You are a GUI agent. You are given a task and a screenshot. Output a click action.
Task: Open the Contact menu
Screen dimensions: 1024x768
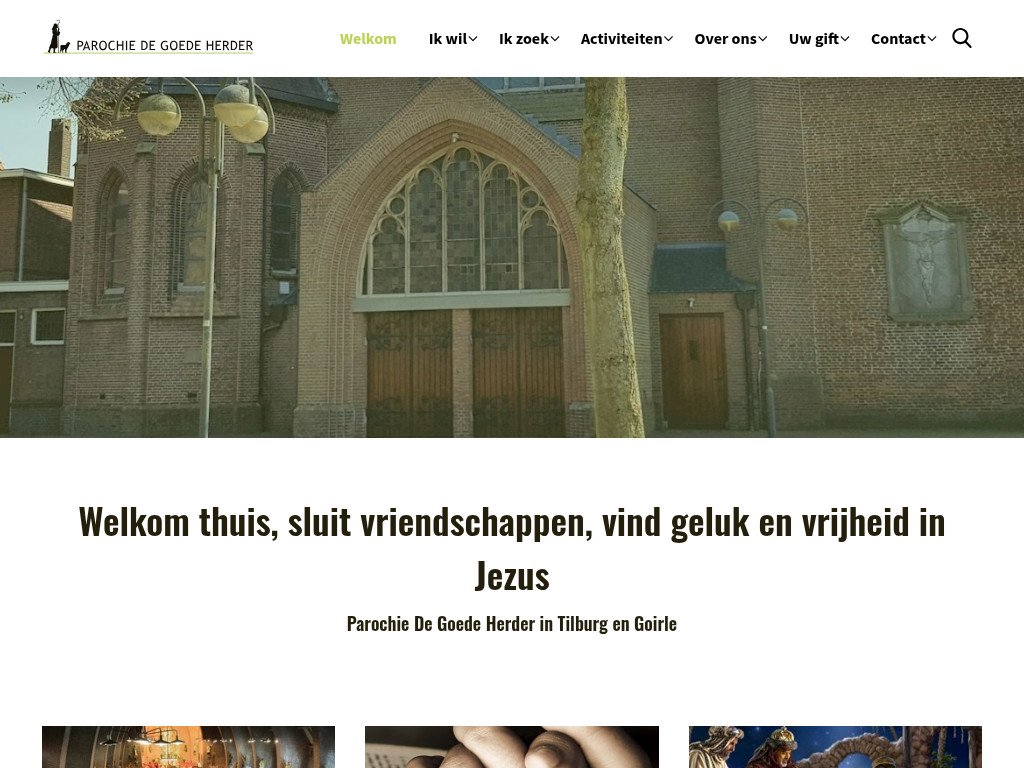click(898, 39)
